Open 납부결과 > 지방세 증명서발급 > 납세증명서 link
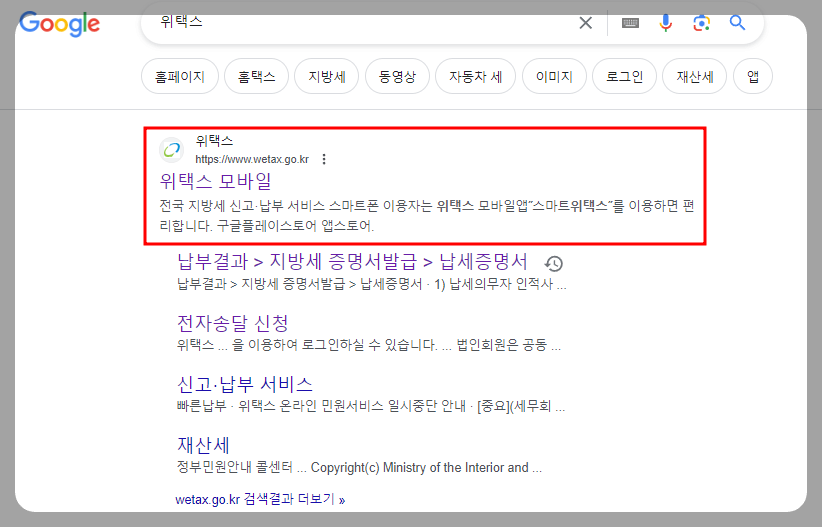Screen dimensions: 822x527 pos(352,261)
